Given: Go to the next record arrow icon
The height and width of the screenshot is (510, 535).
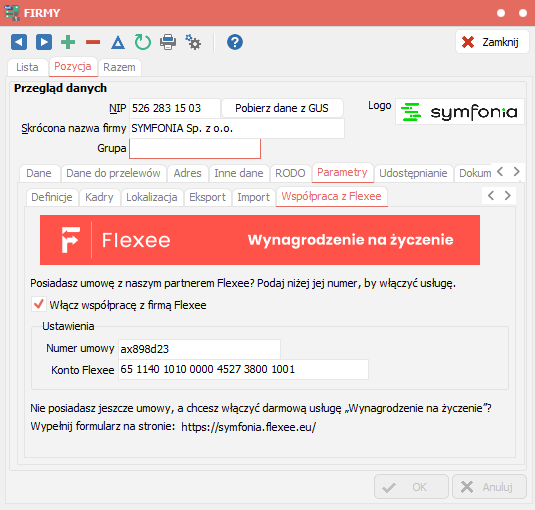Looking at the screenshot, I should (x=44, y=42).
